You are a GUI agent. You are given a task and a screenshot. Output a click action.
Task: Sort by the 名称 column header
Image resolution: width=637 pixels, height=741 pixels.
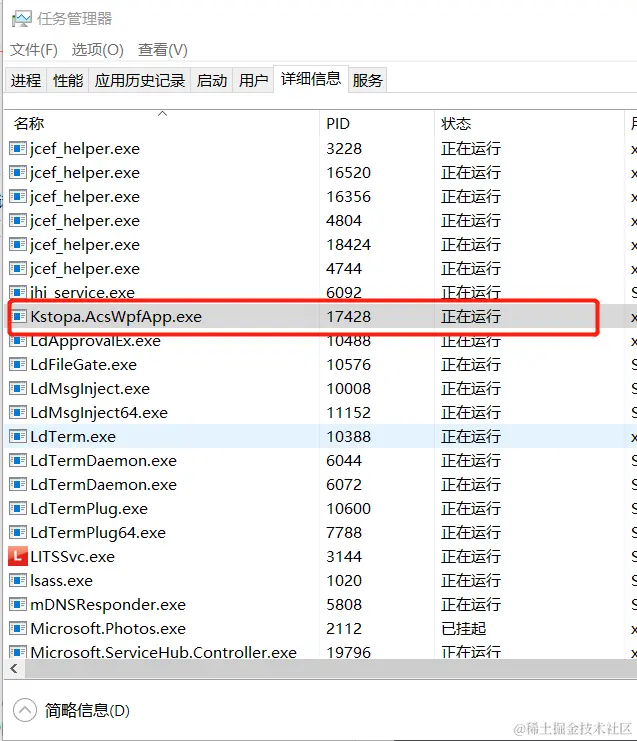162,123
